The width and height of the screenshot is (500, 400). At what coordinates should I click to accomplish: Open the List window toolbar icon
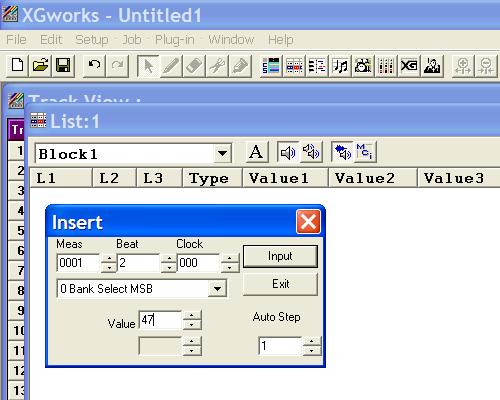pos(294,65)
